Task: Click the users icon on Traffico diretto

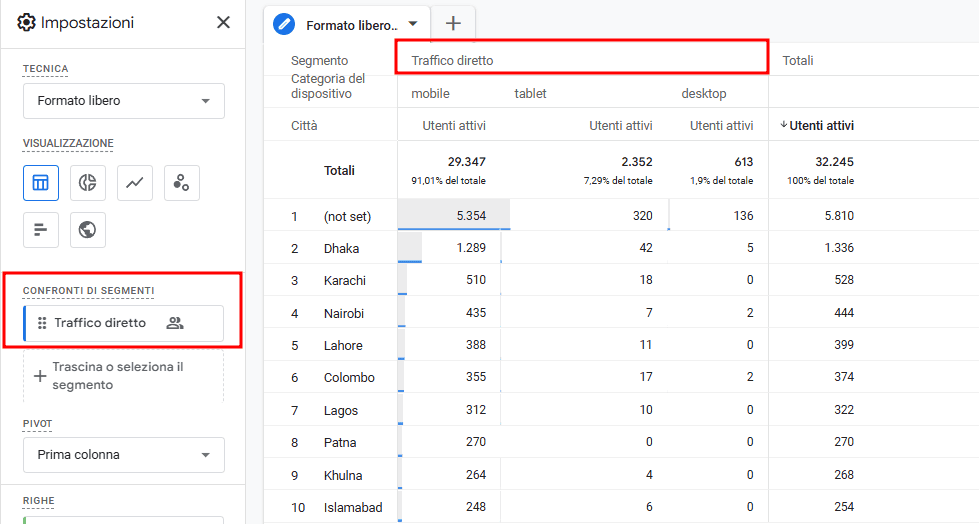Action: click(x=175, y=323)
